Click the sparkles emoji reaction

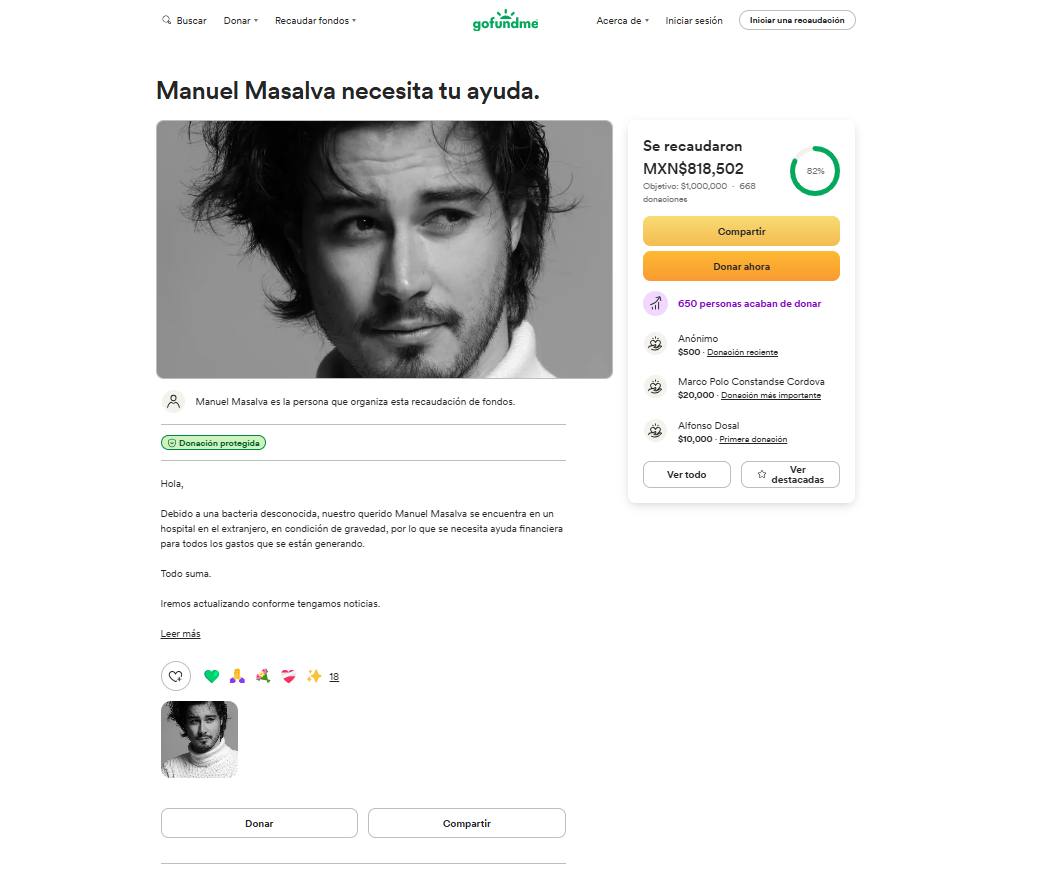pos(314,676)
